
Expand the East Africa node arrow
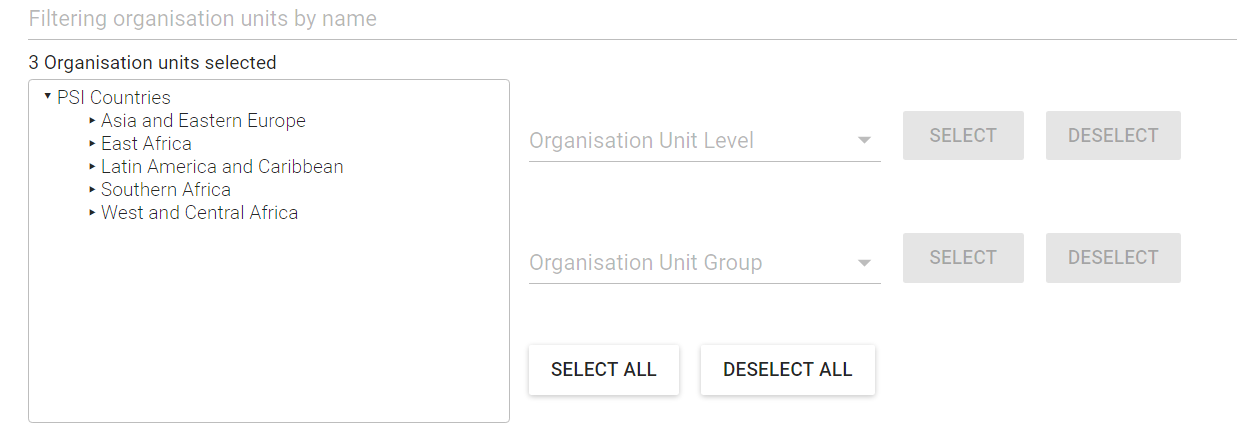[93, 143]
